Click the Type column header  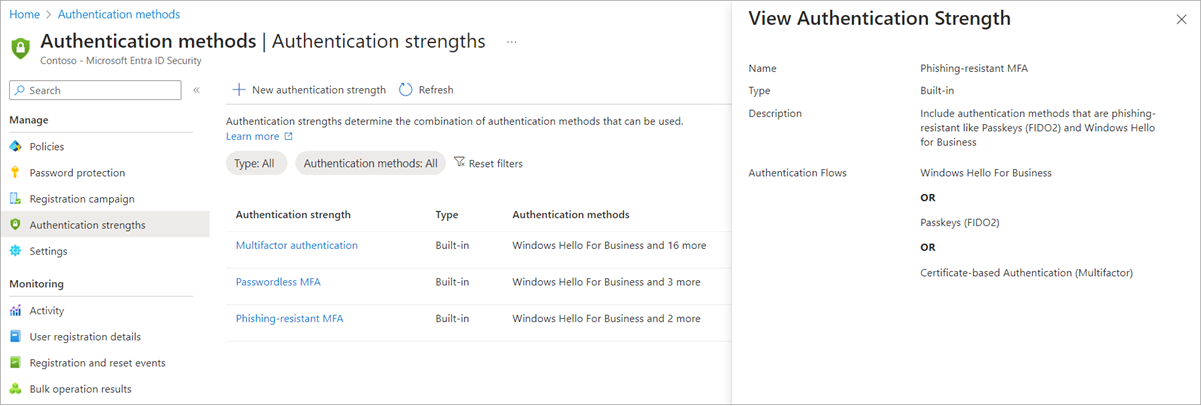click(x=447, y=214)
